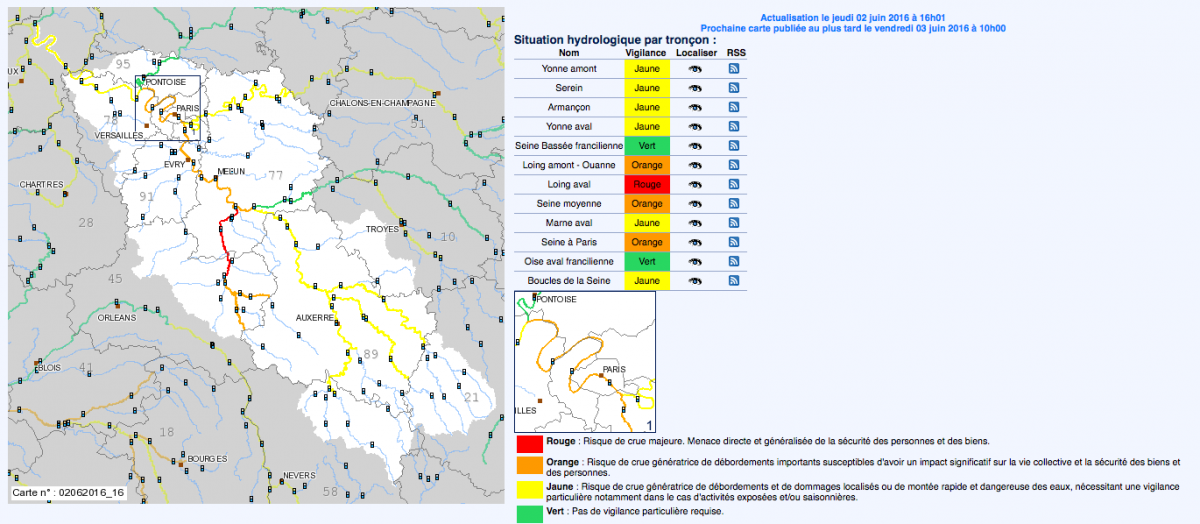
Task: Click the orange legend color box
Action: (x=529, y=465)
